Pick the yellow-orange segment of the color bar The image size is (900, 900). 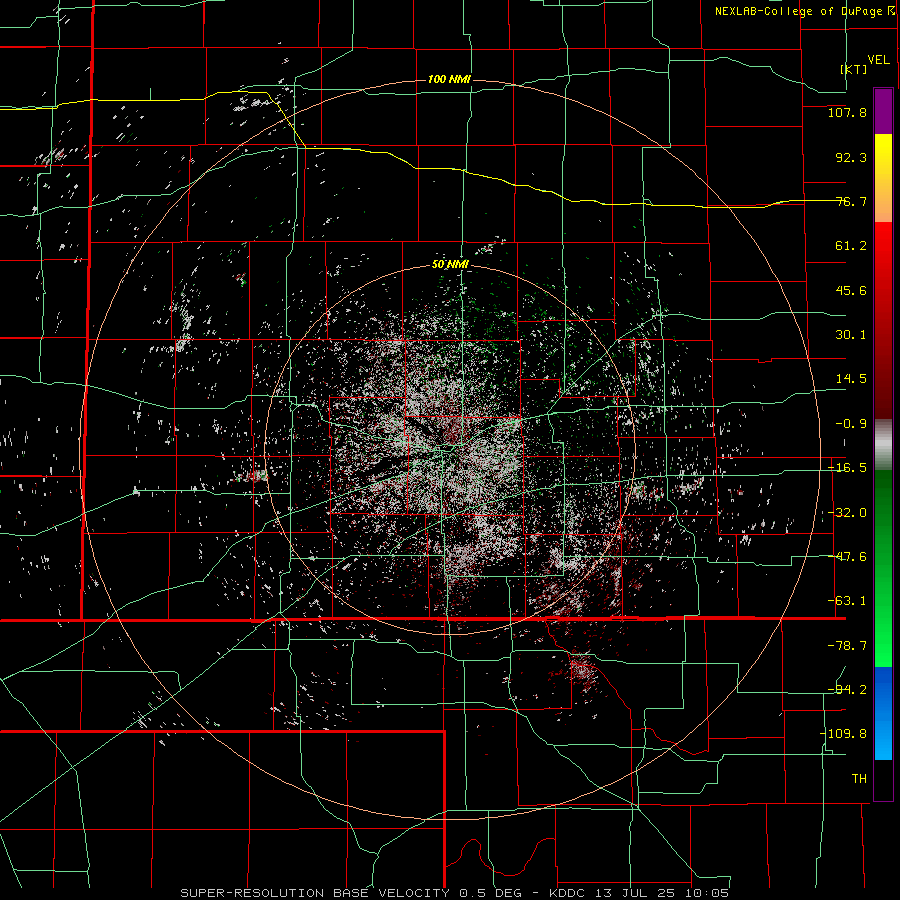click(883, 178)
